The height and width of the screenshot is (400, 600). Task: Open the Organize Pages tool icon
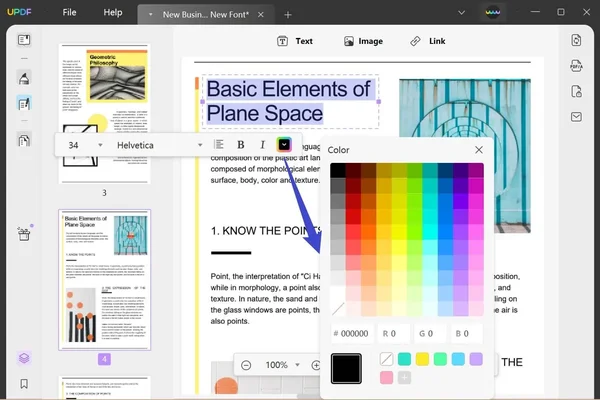pyautogui.click(x=24, y=140)
